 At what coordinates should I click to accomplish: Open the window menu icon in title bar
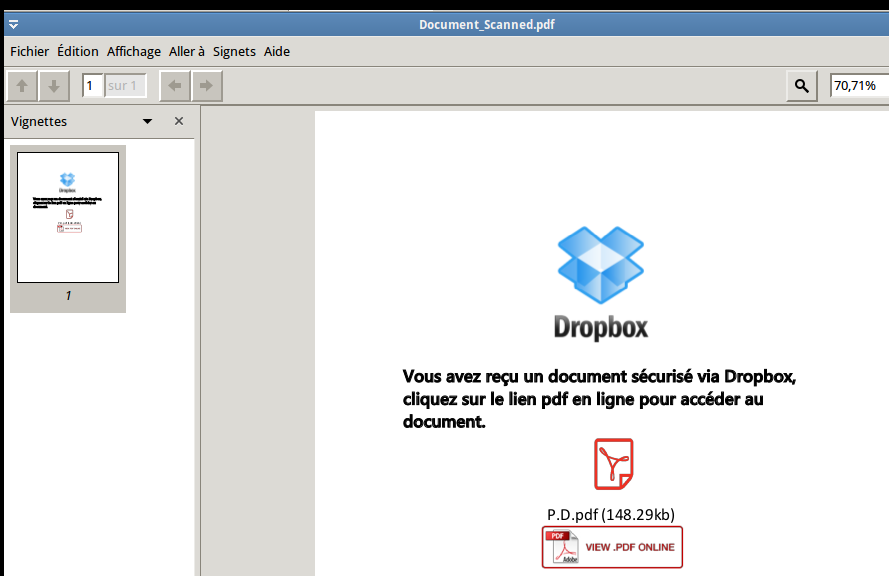point(13,24)
